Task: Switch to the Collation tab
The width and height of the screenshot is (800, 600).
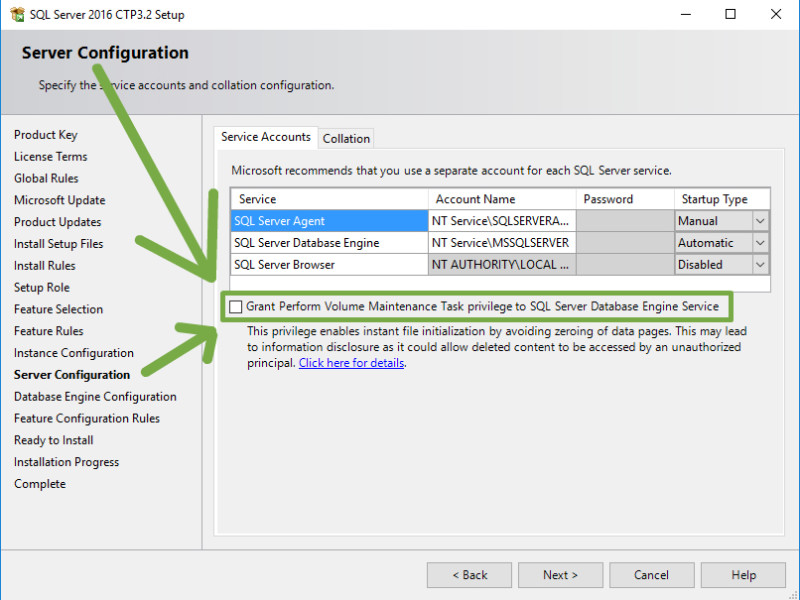Action: pos(346,139)
